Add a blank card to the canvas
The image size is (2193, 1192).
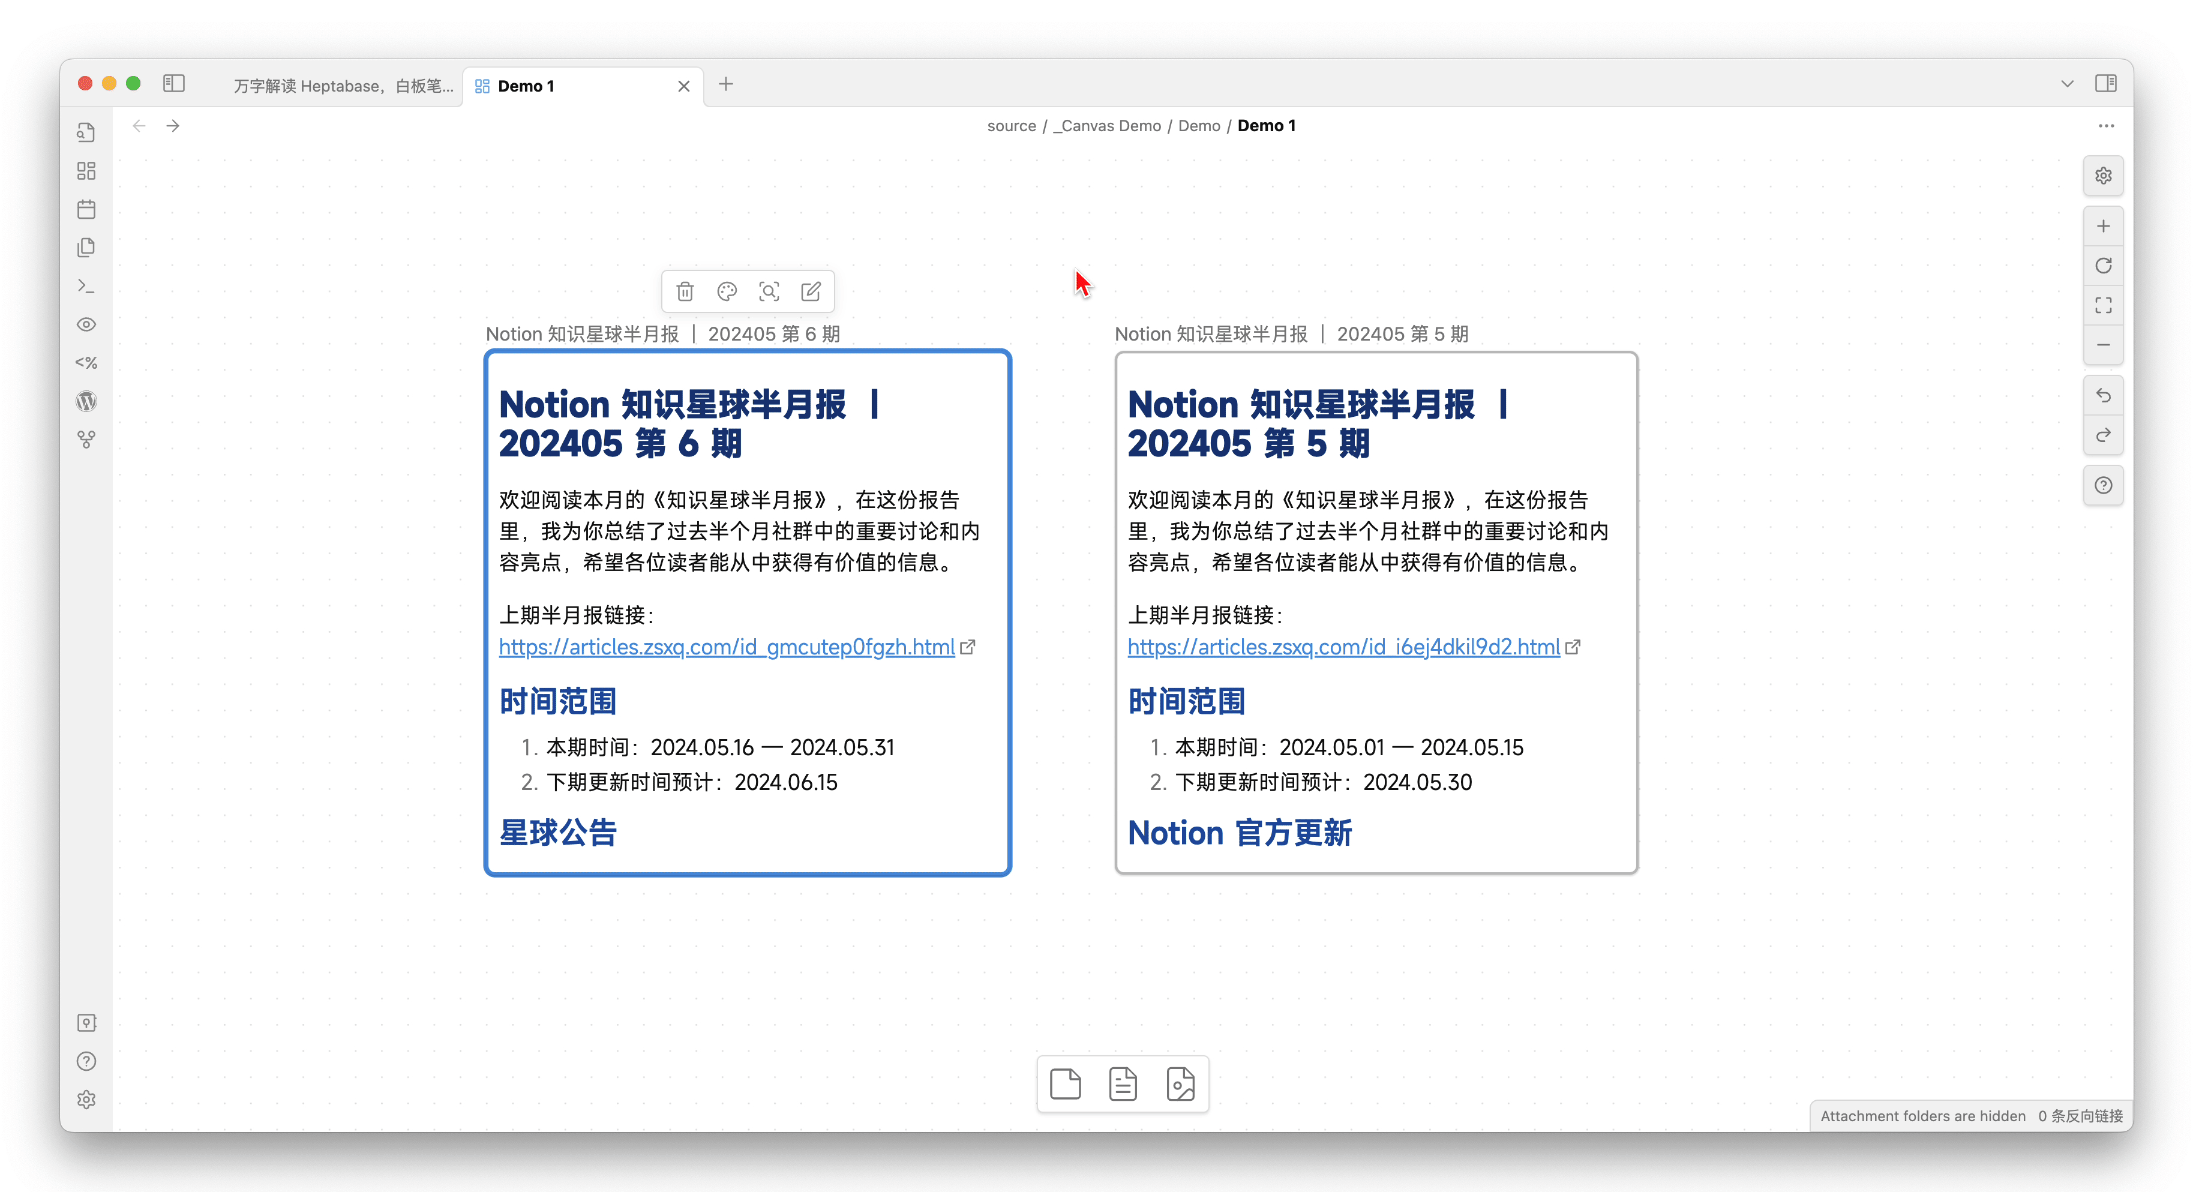click(1066, 1084)
